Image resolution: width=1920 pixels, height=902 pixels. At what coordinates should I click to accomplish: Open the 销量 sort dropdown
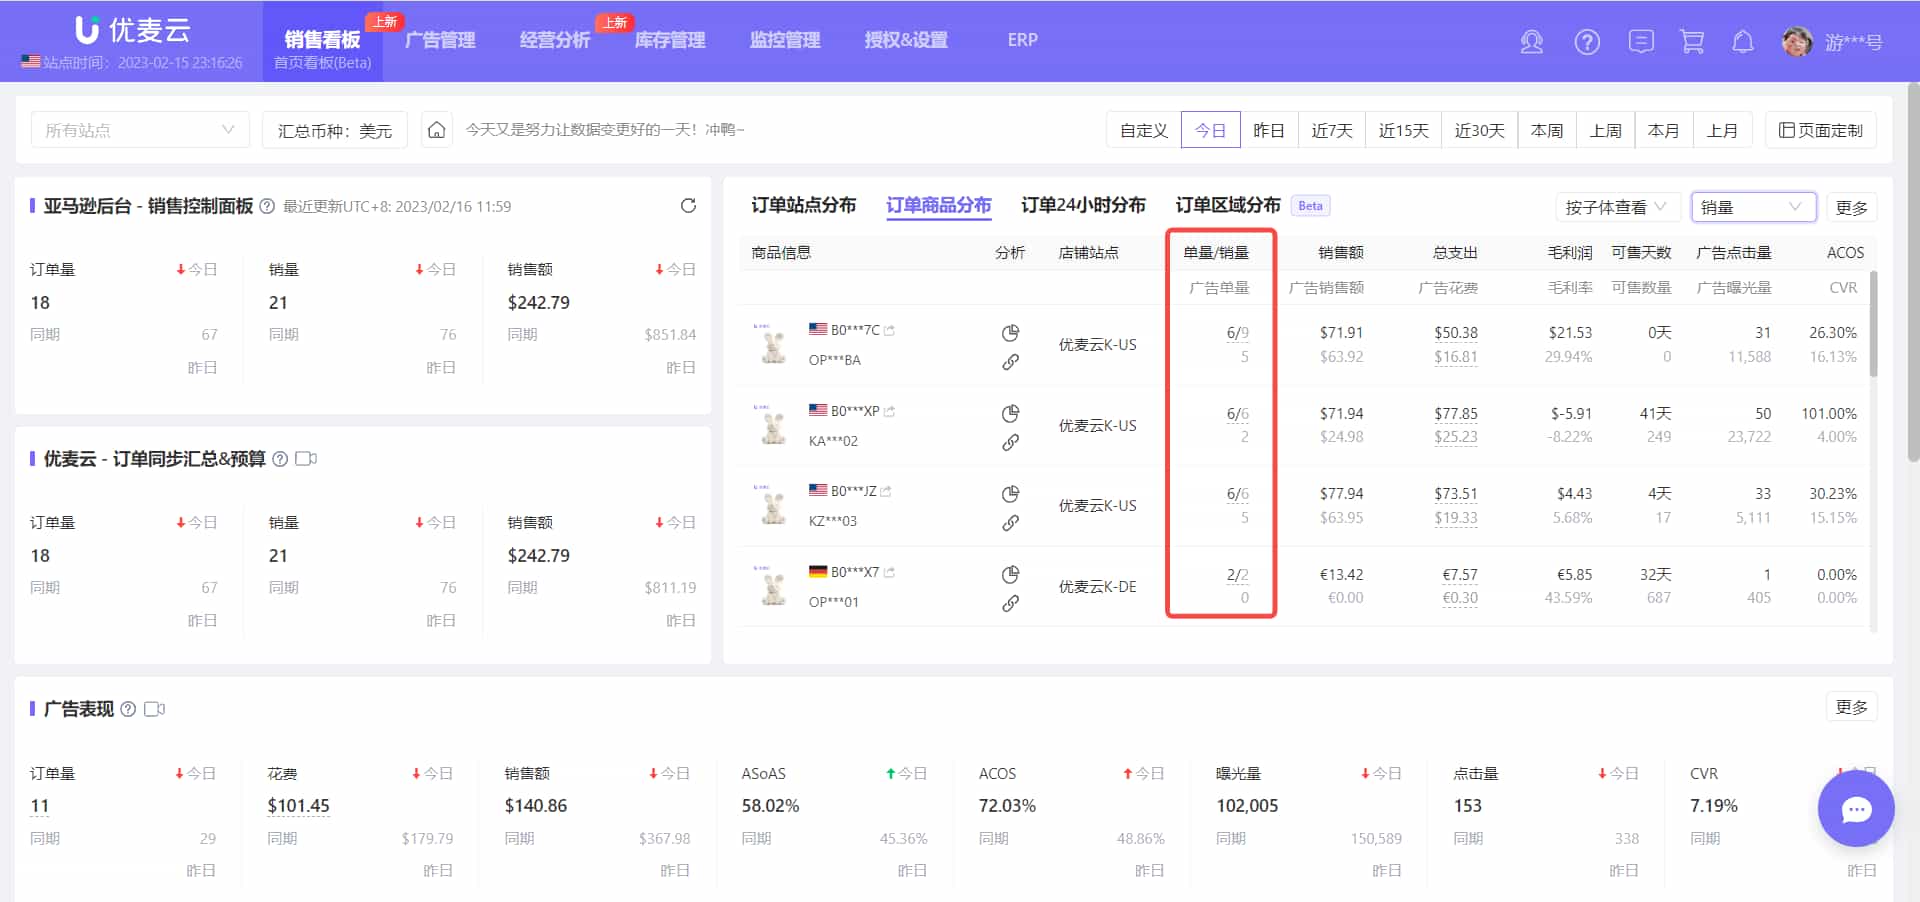pyautogui.click(x=1754, y=207)
